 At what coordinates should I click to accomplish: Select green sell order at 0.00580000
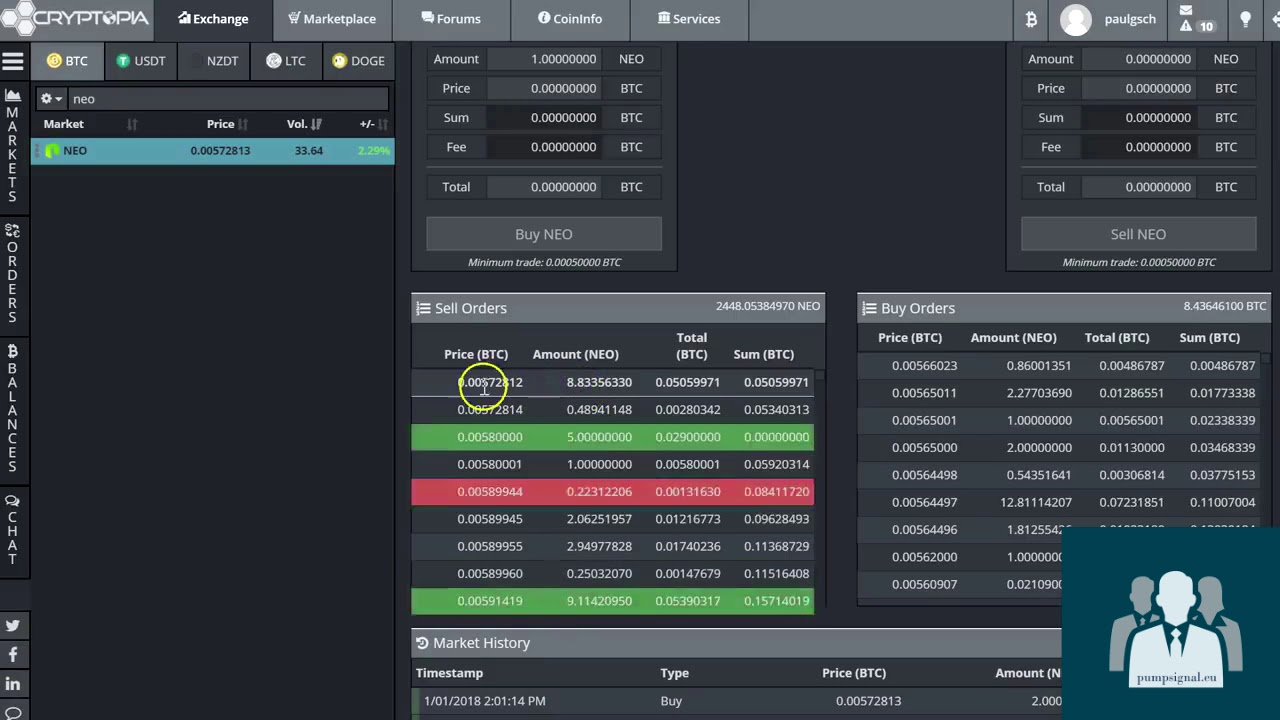(612, 437)
